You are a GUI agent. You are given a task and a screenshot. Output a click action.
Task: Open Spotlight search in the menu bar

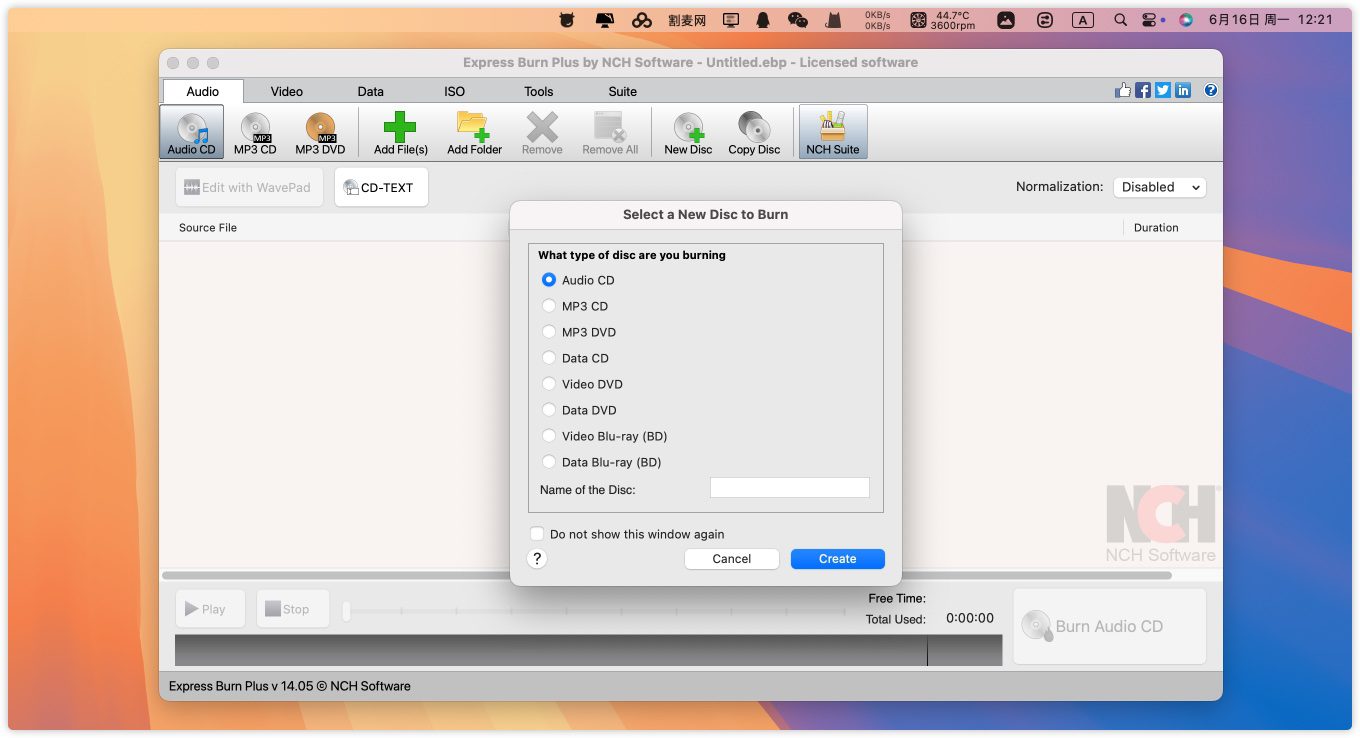coord(1121,19)
